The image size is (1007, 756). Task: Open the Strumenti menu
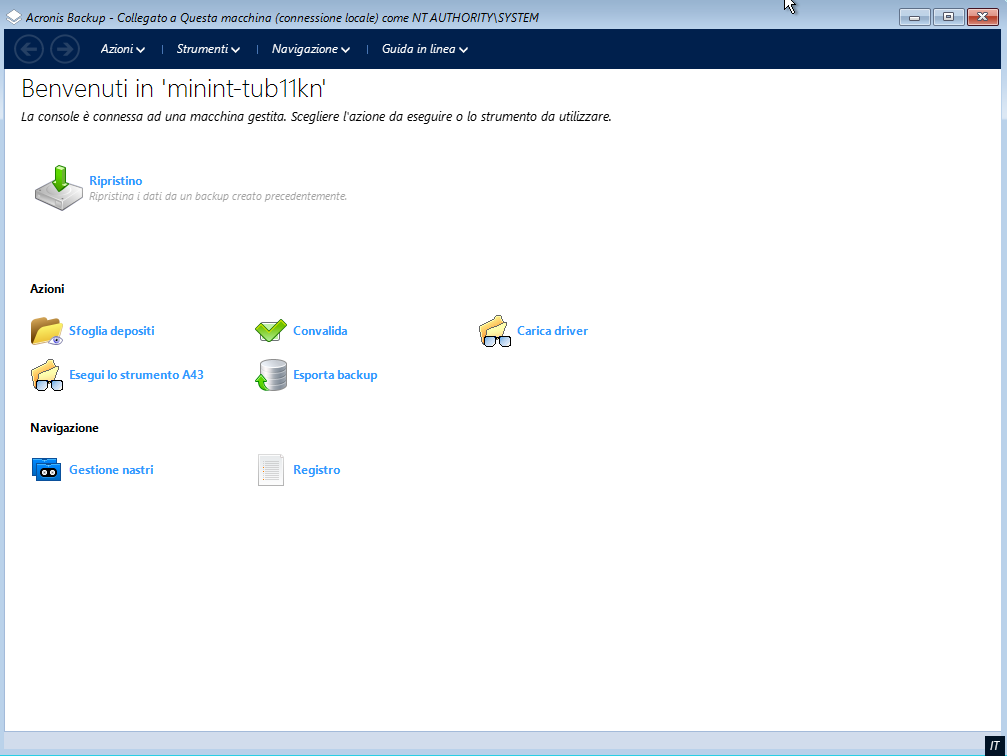coord(208,49)
